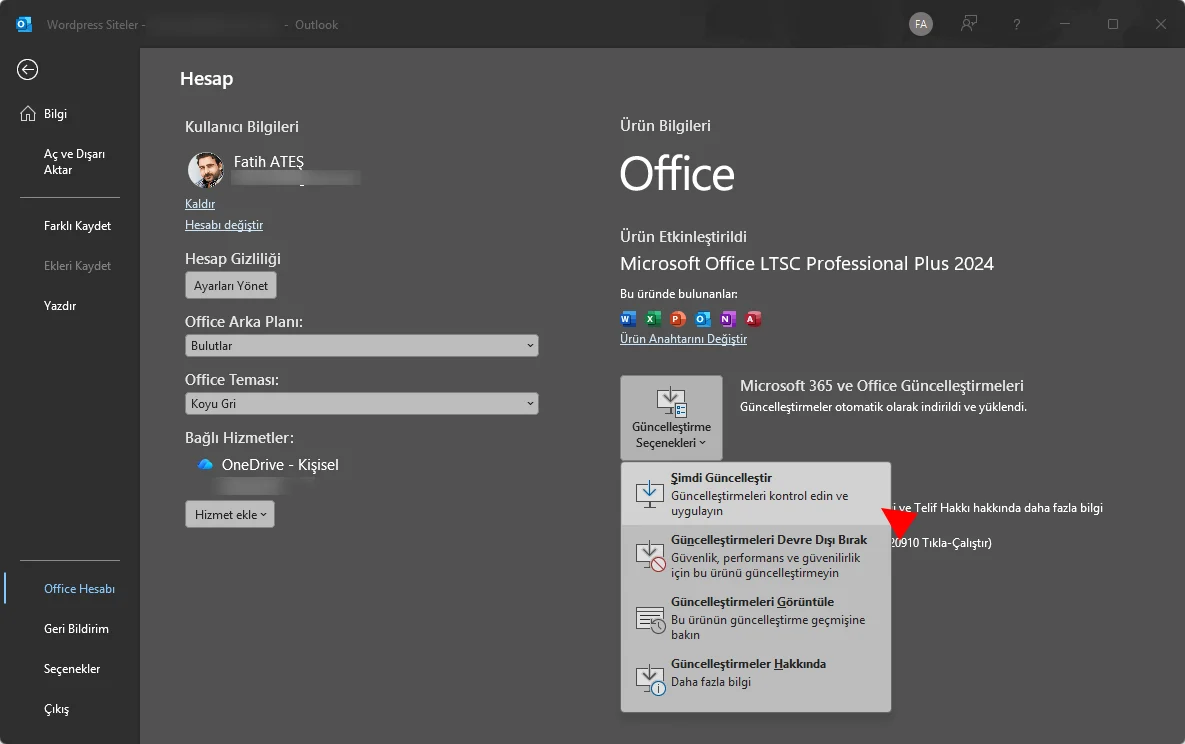Screen dimensions: 1185x744
Task: Open Office Teması dropdown showing Koyu Gri
Action: coord(361,404)
